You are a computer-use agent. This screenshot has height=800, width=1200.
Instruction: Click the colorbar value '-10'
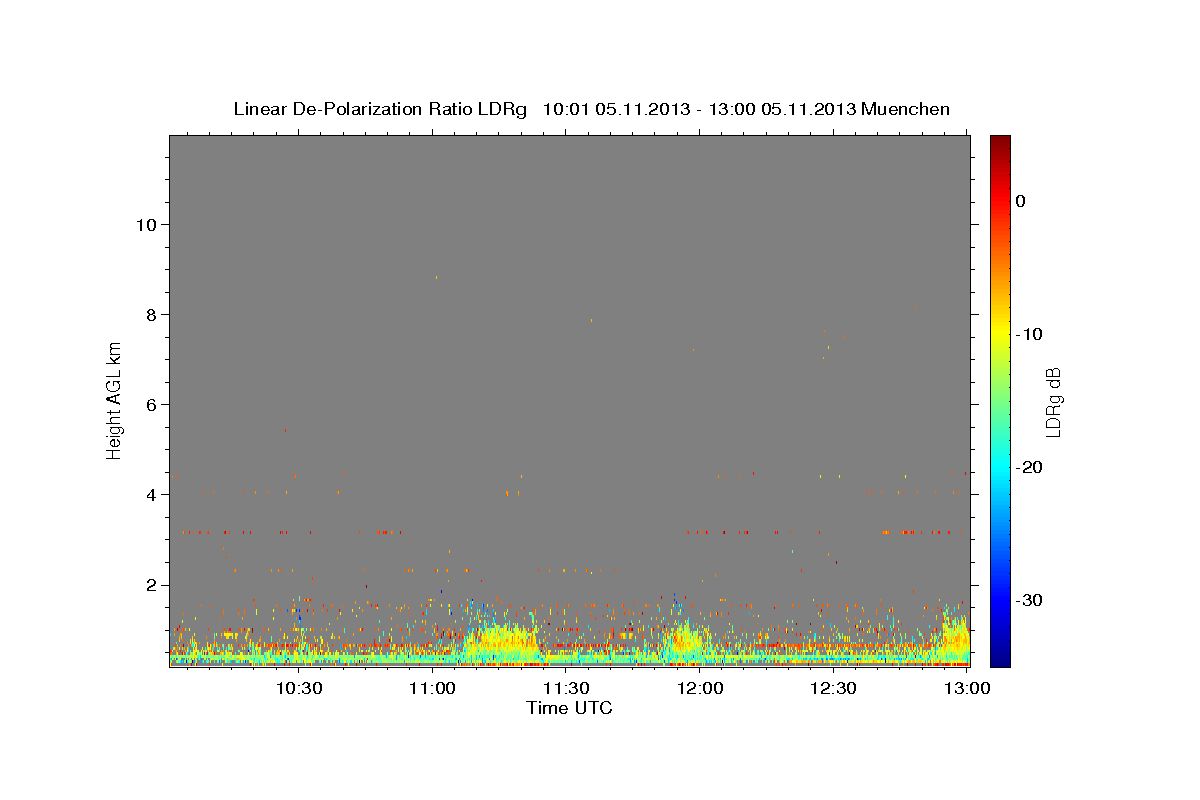[1030, 334]
